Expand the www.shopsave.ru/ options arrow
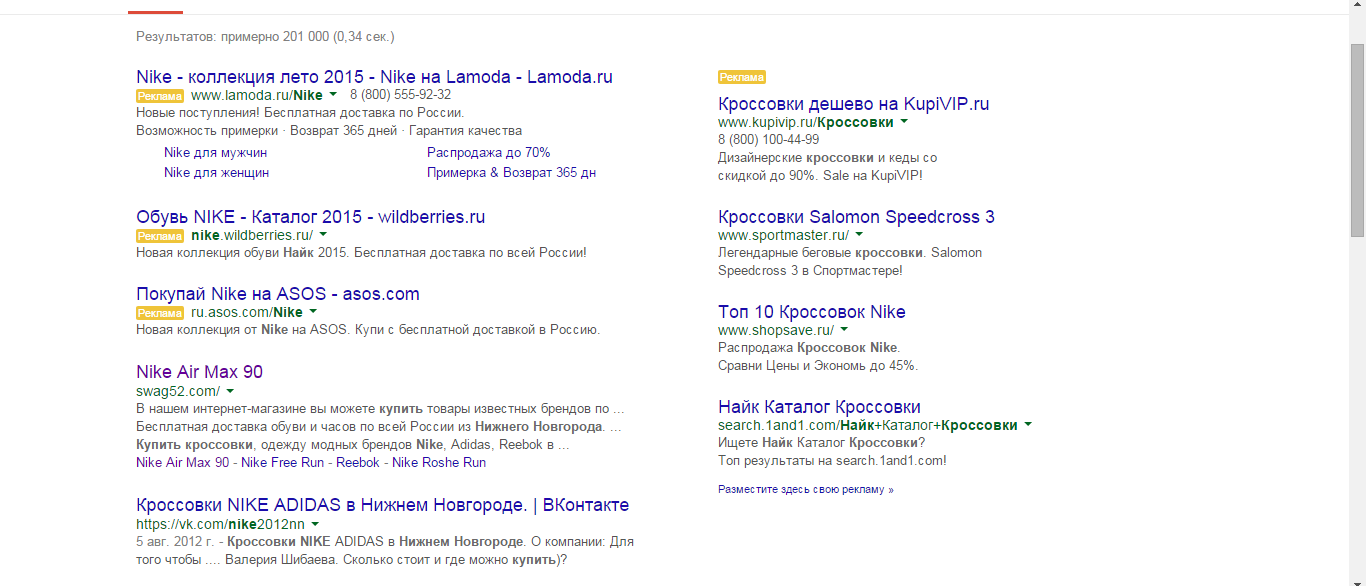Viewport: 1366px width, 586px height. pos(844,330)
